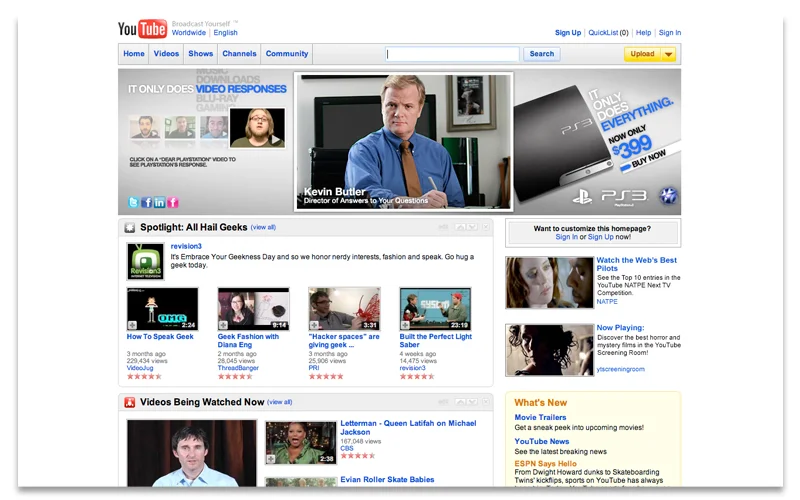Add Letterman Queen Latifah video to QuickList
This screenshot has width=800, height=500.
point(271,459)
